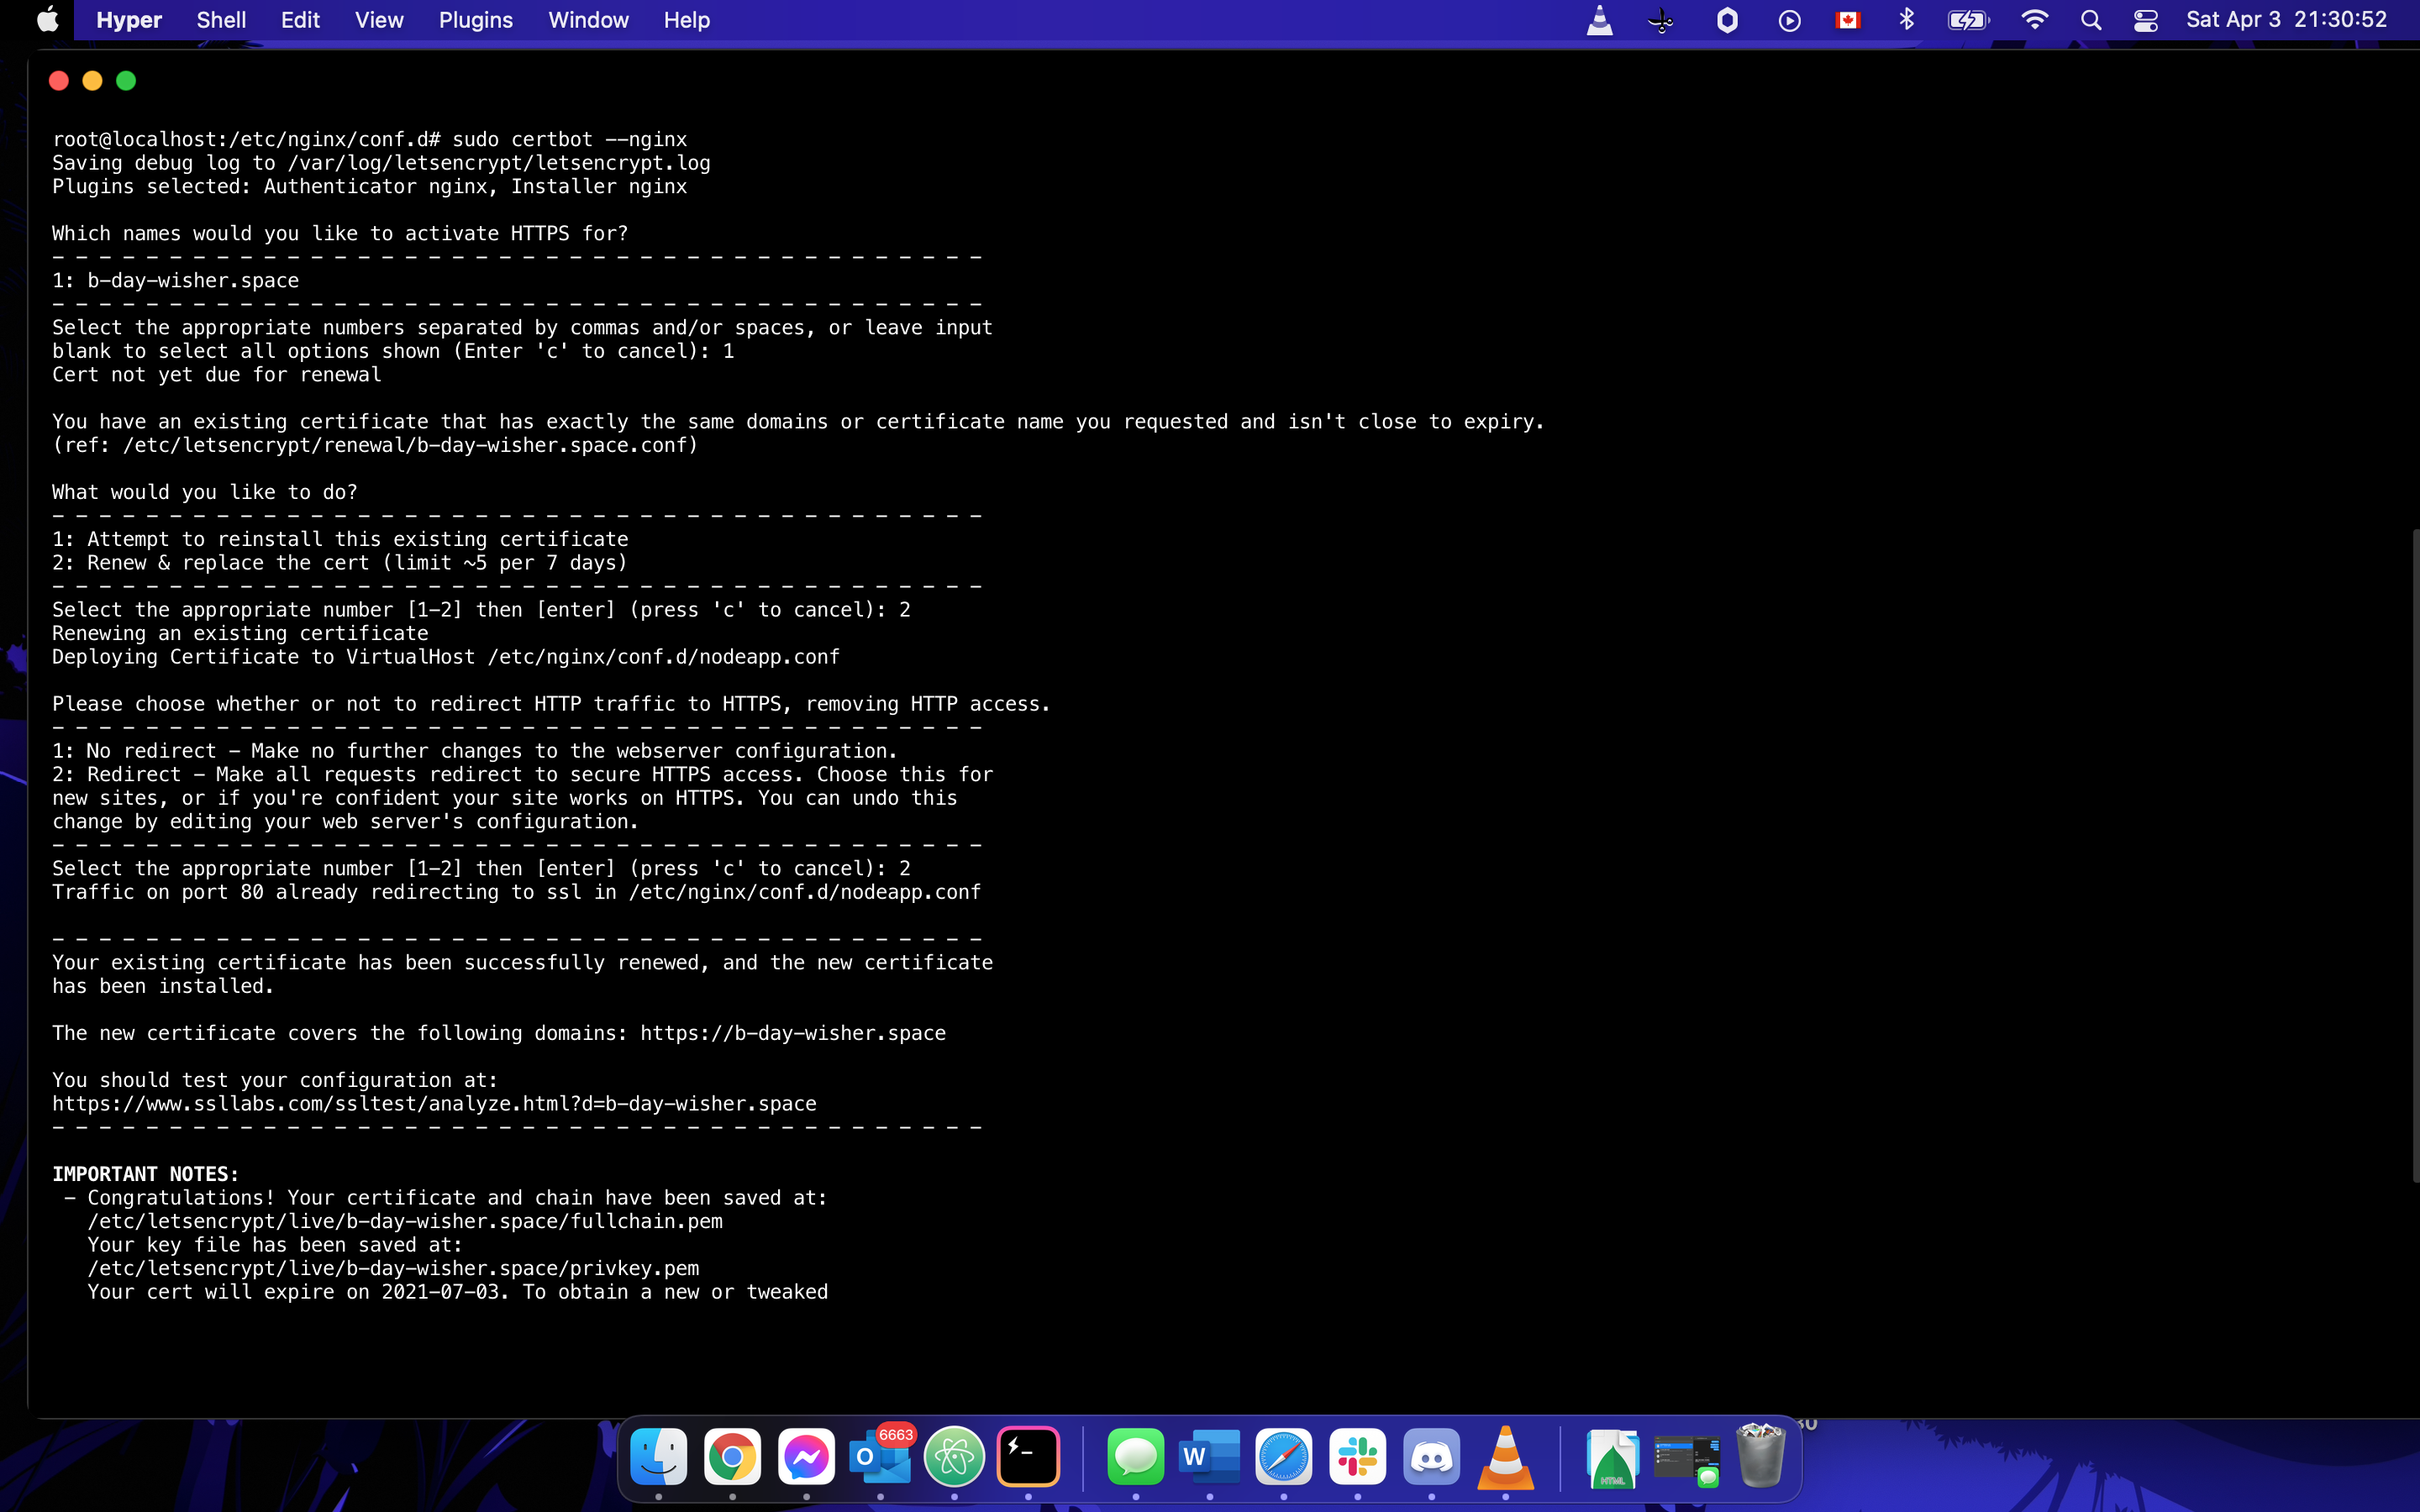Open Messenger from the Dock
This screenshot has width=2420, height=1512.
[x=806, y=1457]
